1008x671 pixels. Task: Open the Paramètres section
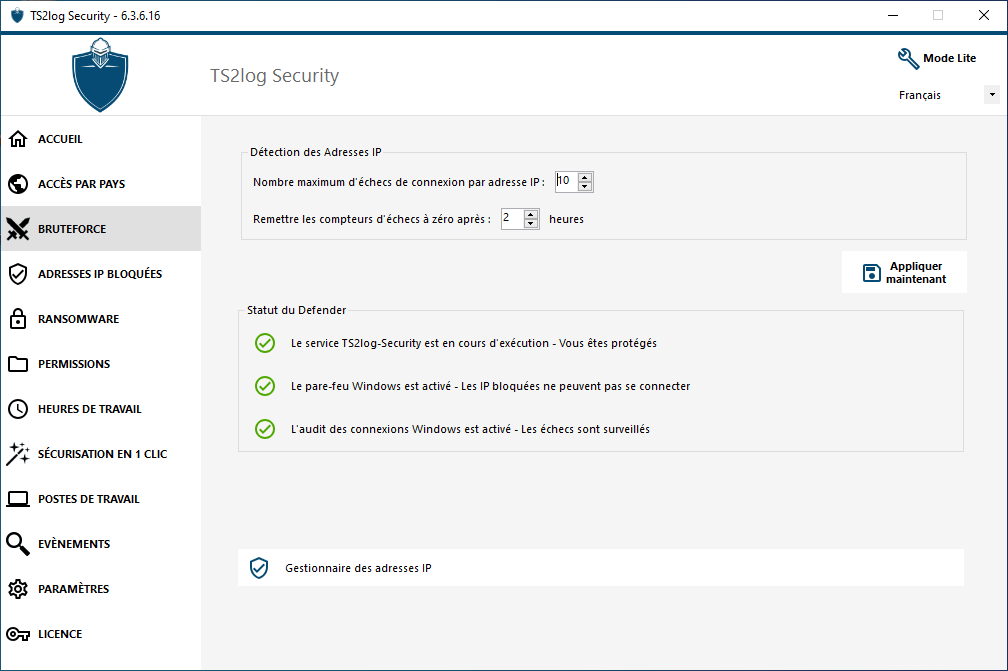coord(101,589)
